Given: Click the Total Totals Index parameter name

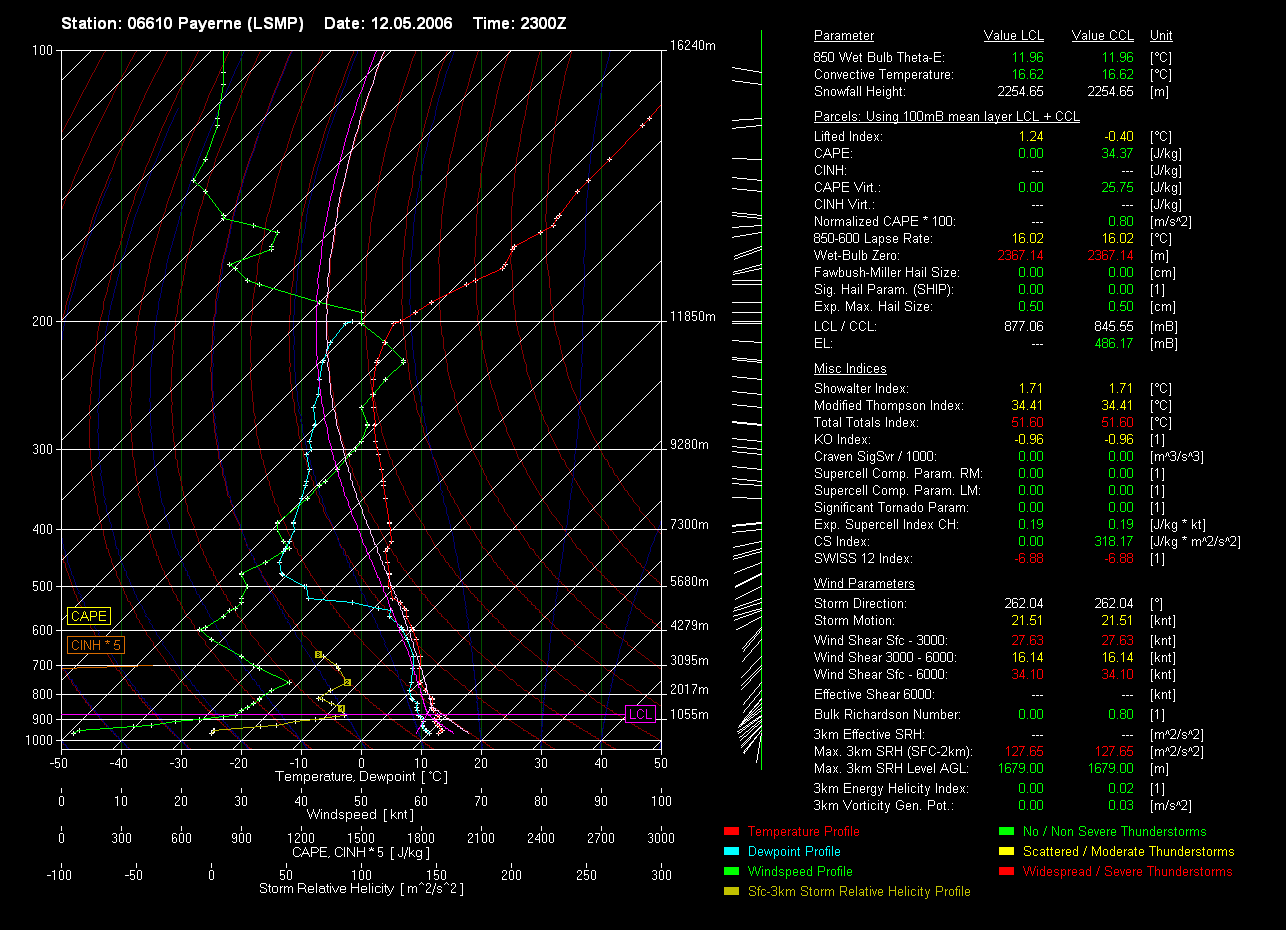Looking at the screenshot, I should 868,422.
